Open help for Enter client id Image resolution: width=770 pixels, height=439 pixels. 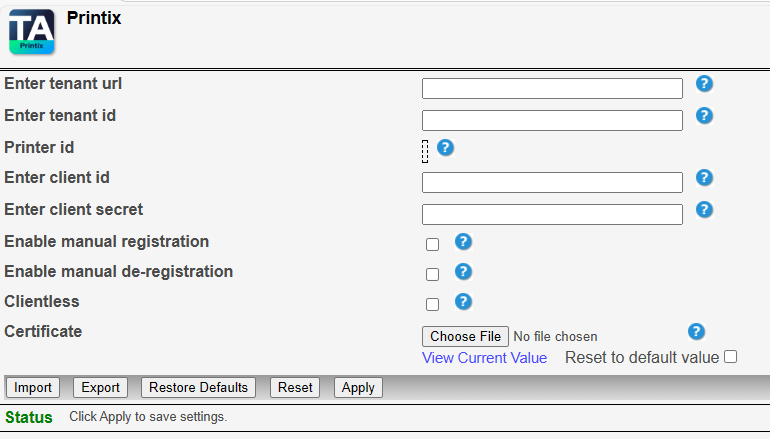pos(704,178)
